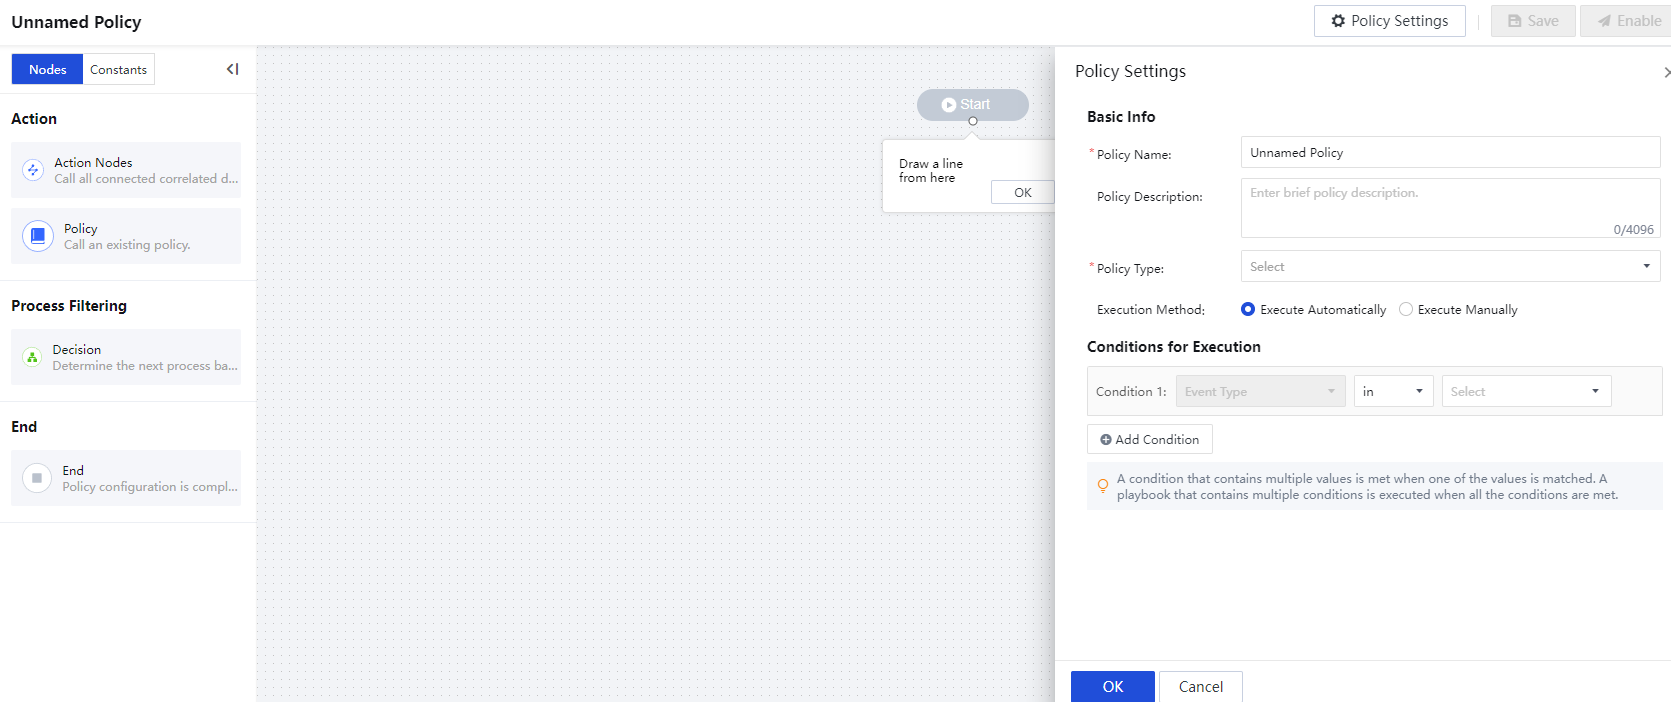
Task: Select the Action Nodes item
Action: [126, 170]
